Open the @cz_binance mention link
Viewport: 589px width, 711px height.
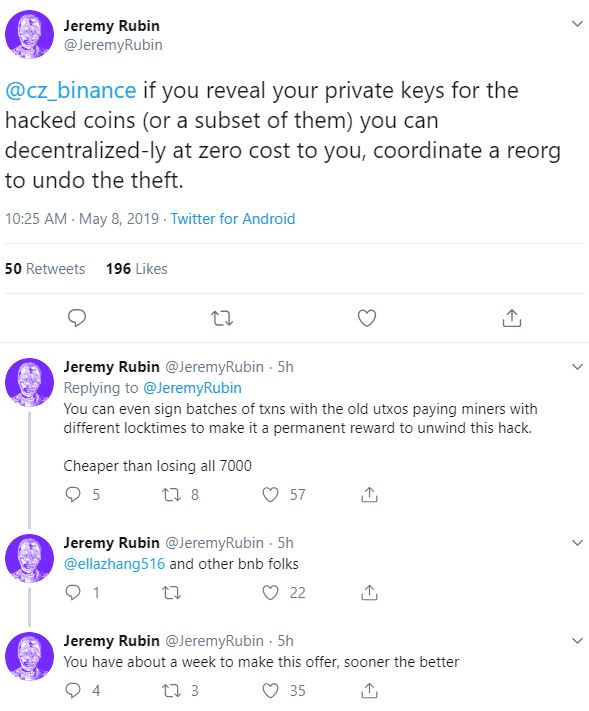pyautogui.click(x=71, y=90)
